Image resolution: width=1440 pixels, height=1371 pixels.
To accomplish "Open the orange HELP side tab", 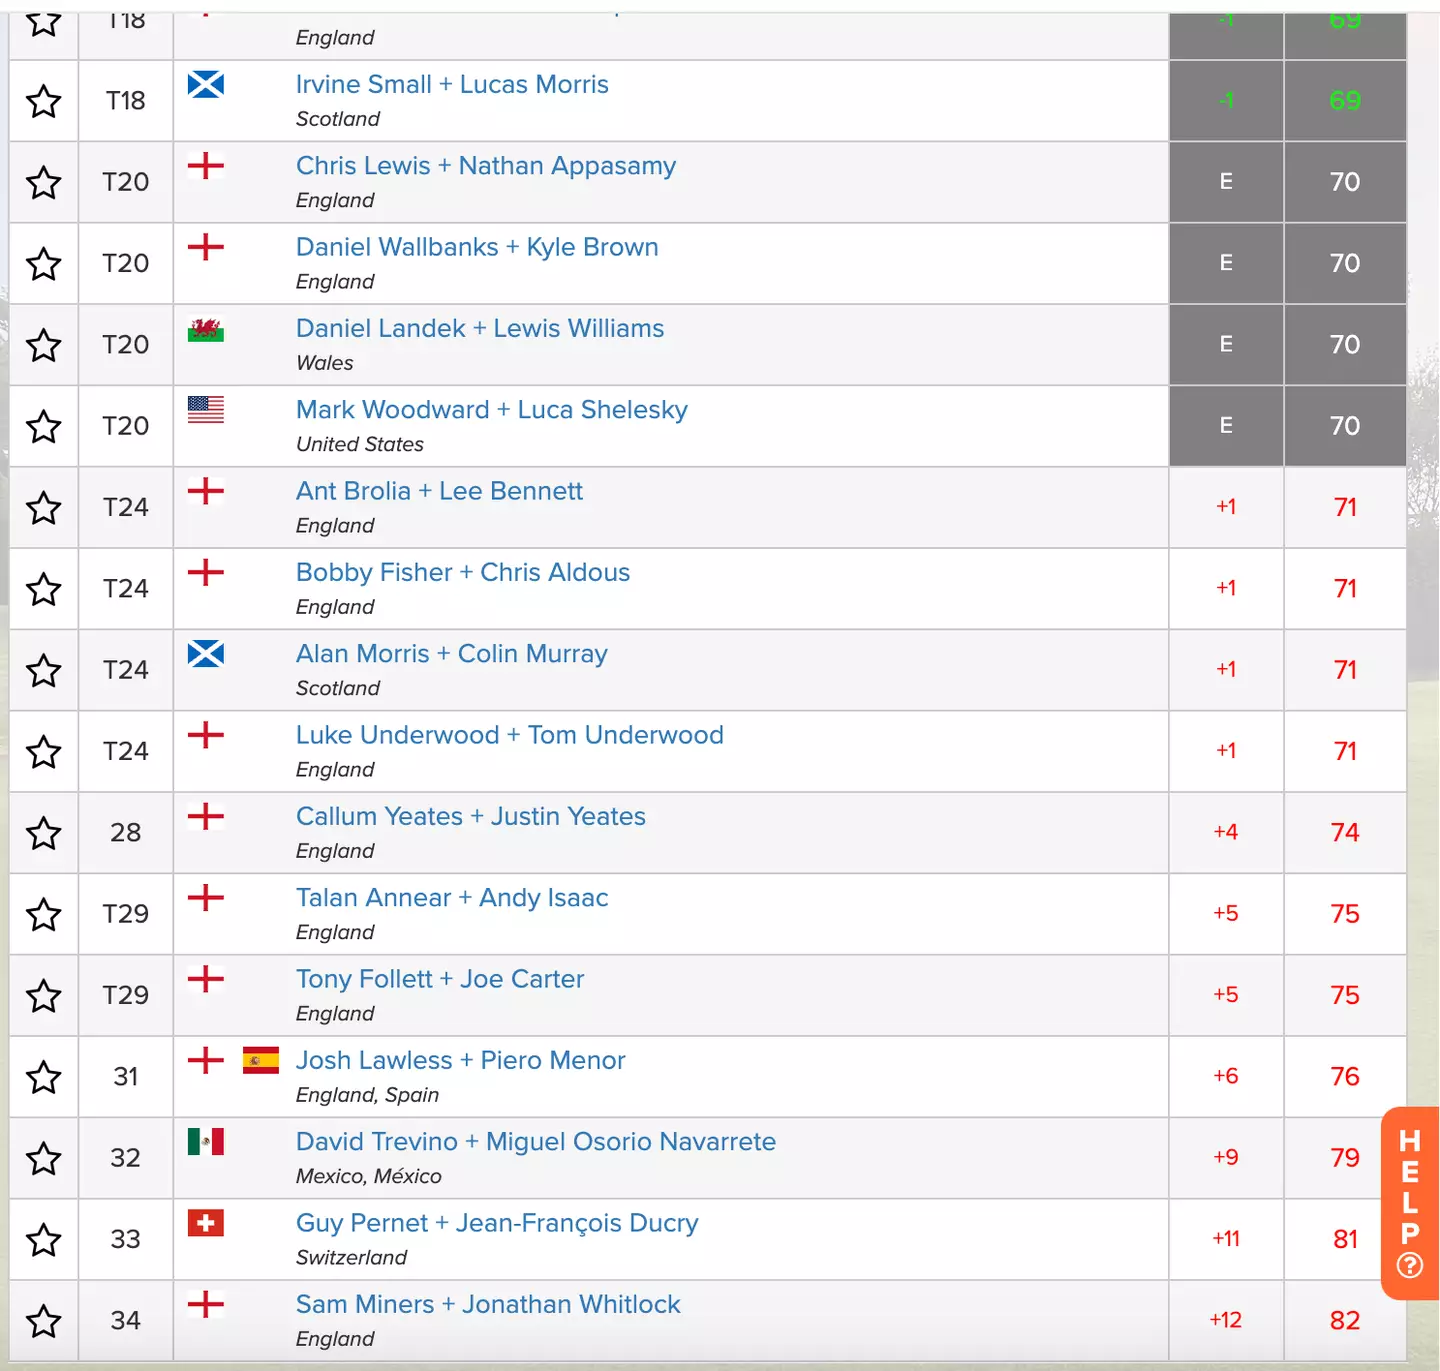I will coord(1409,1203).
